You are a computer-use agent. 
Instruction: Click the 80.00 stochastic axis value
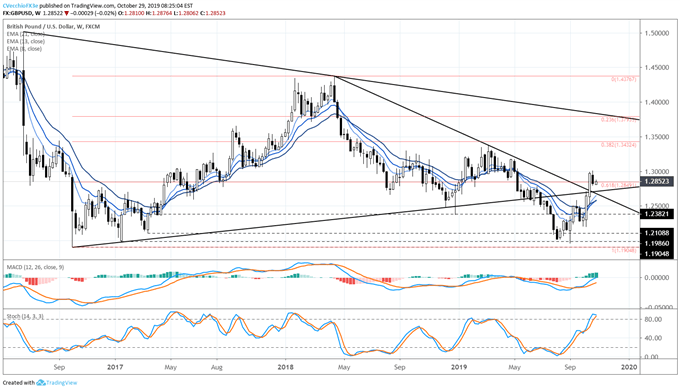click(654, 319)
